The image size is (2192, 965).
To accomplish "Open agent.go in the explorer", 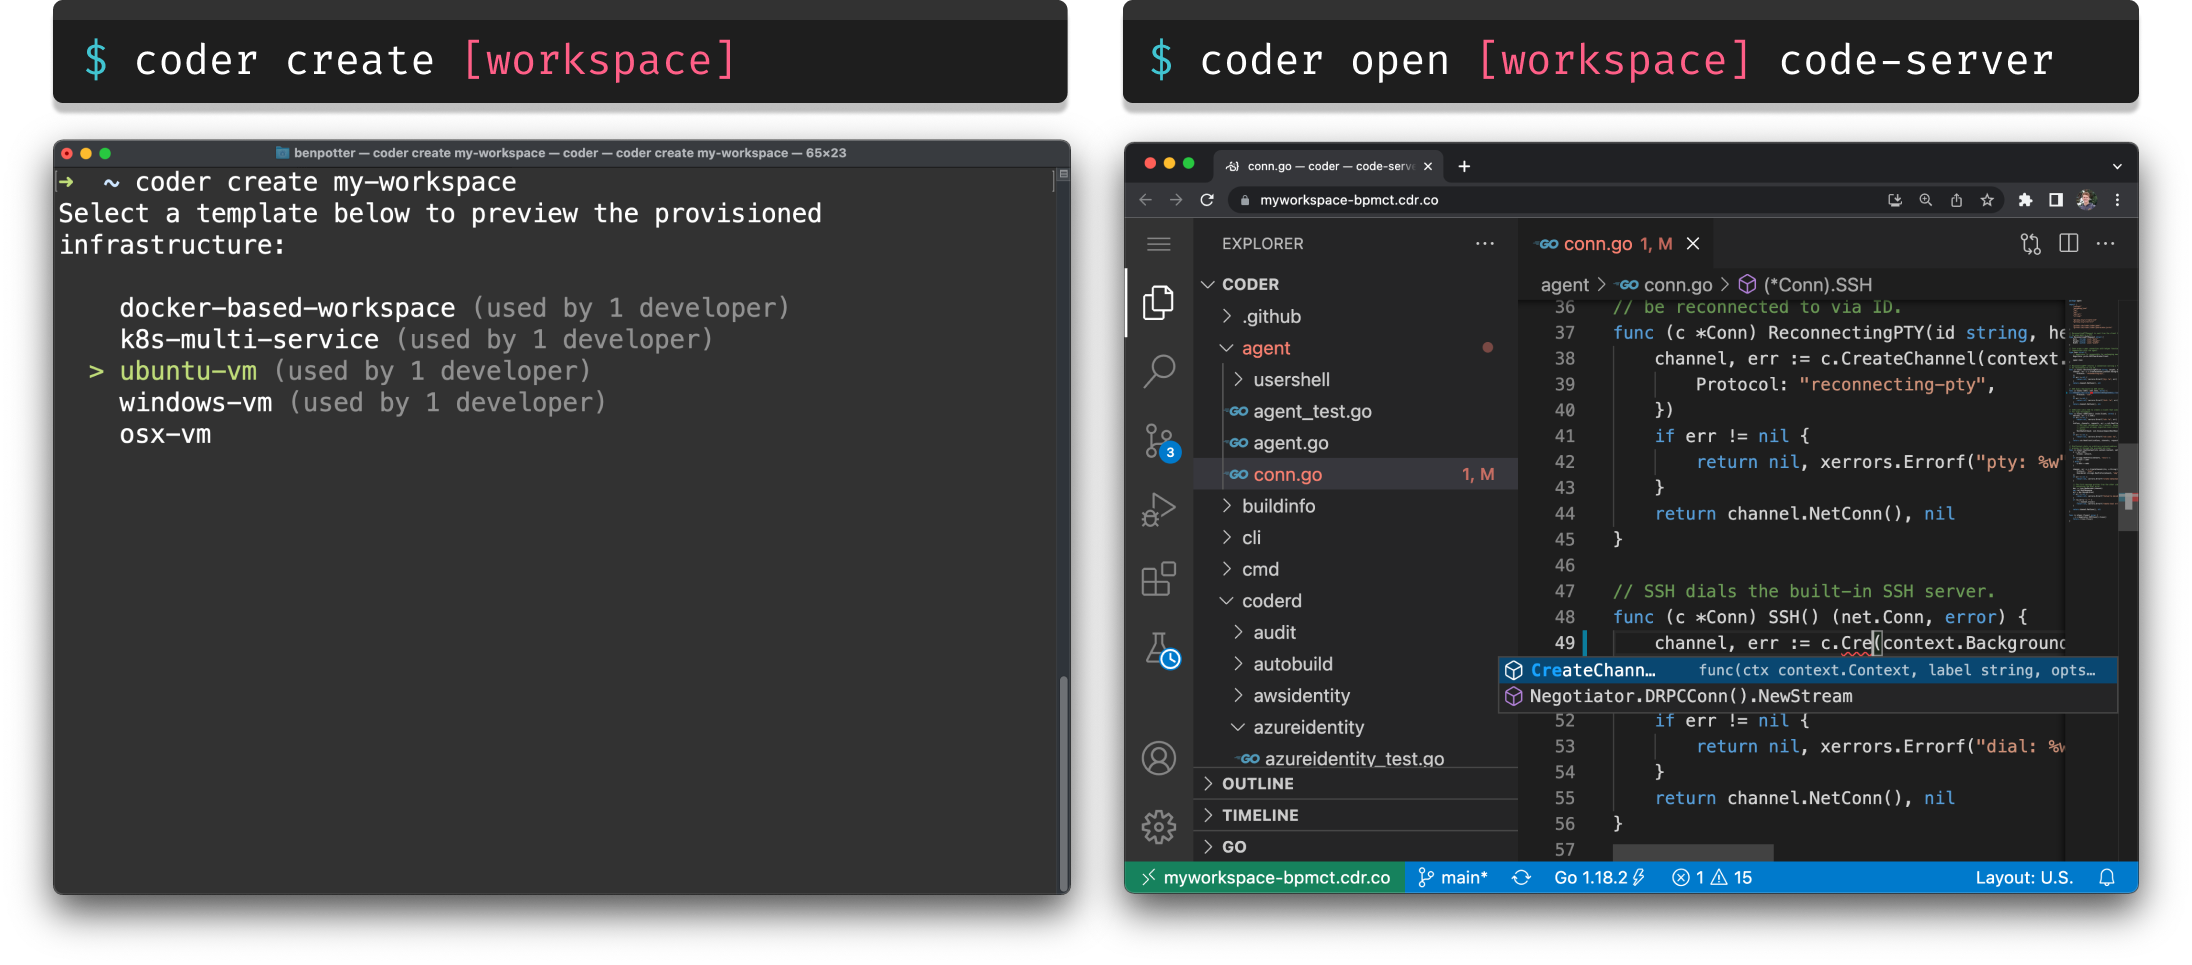I will point(1356,443).
